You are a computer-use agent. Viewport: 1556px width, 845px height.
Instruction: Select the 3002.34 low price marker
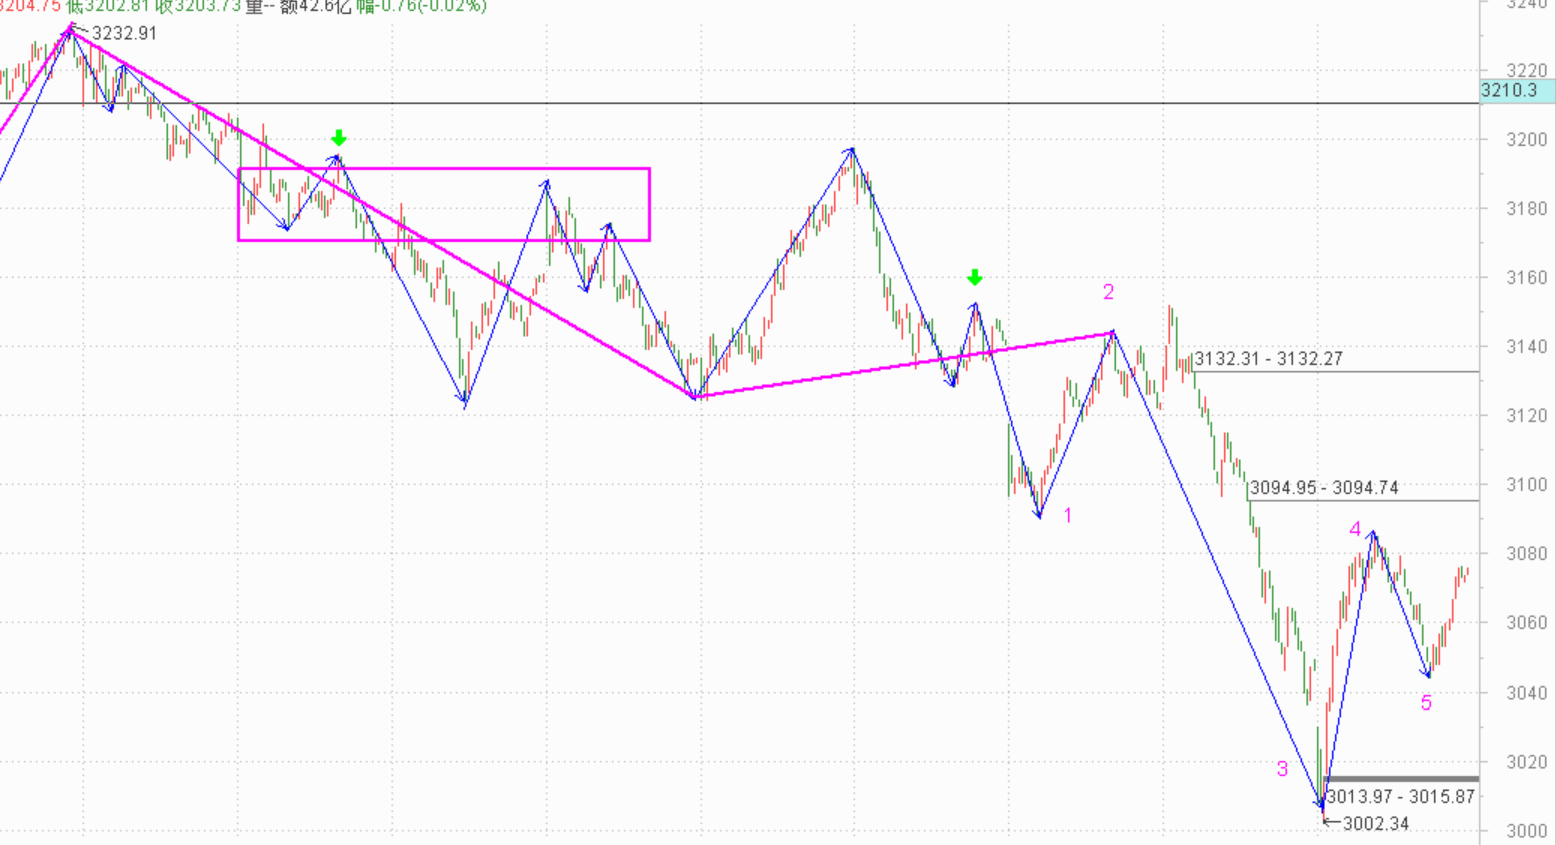[x=1375, y=824]
